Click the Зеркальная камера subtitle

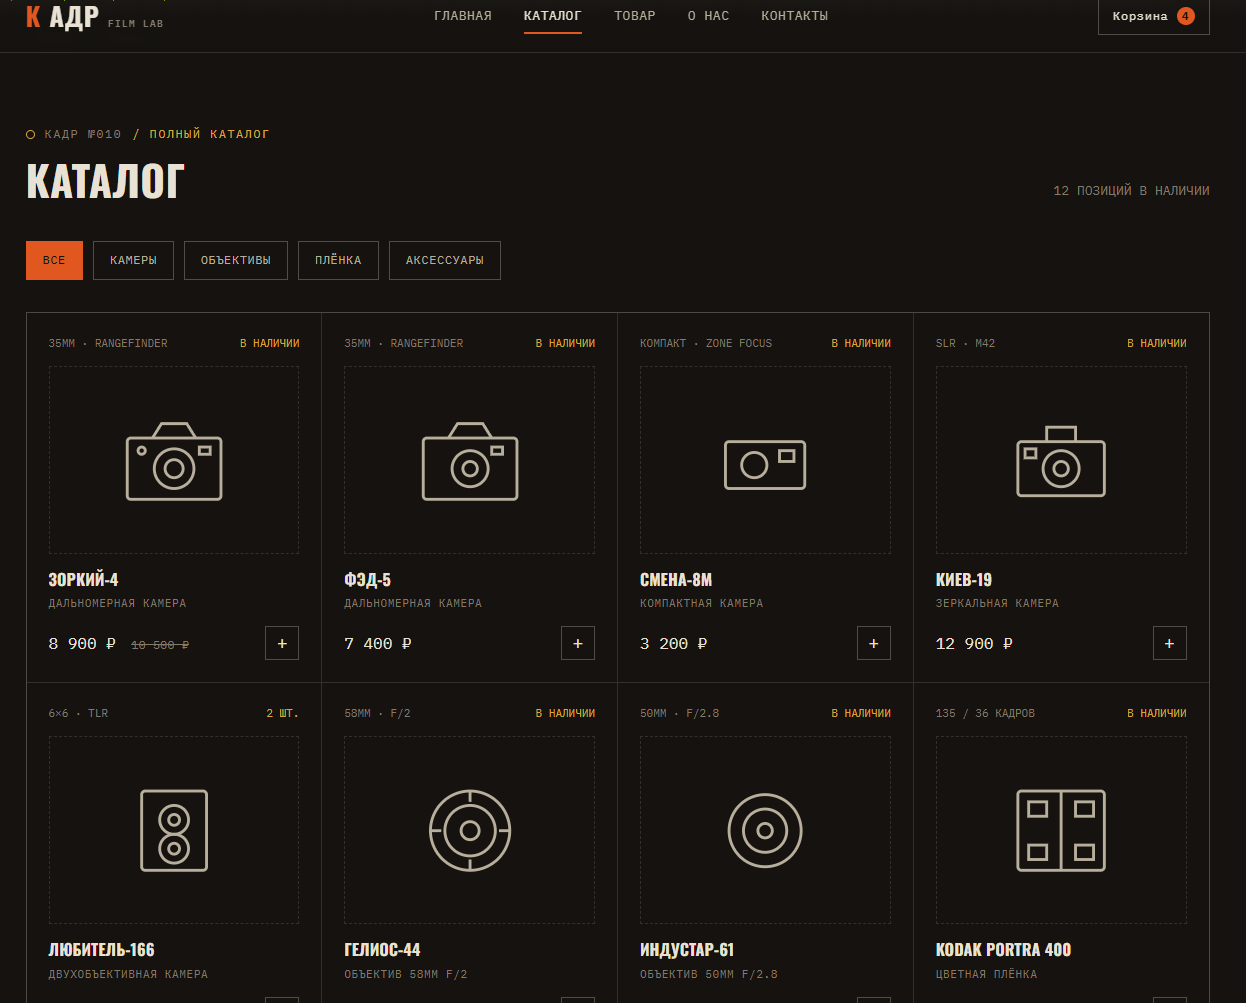pyautogui.click(x=997, y=603)
